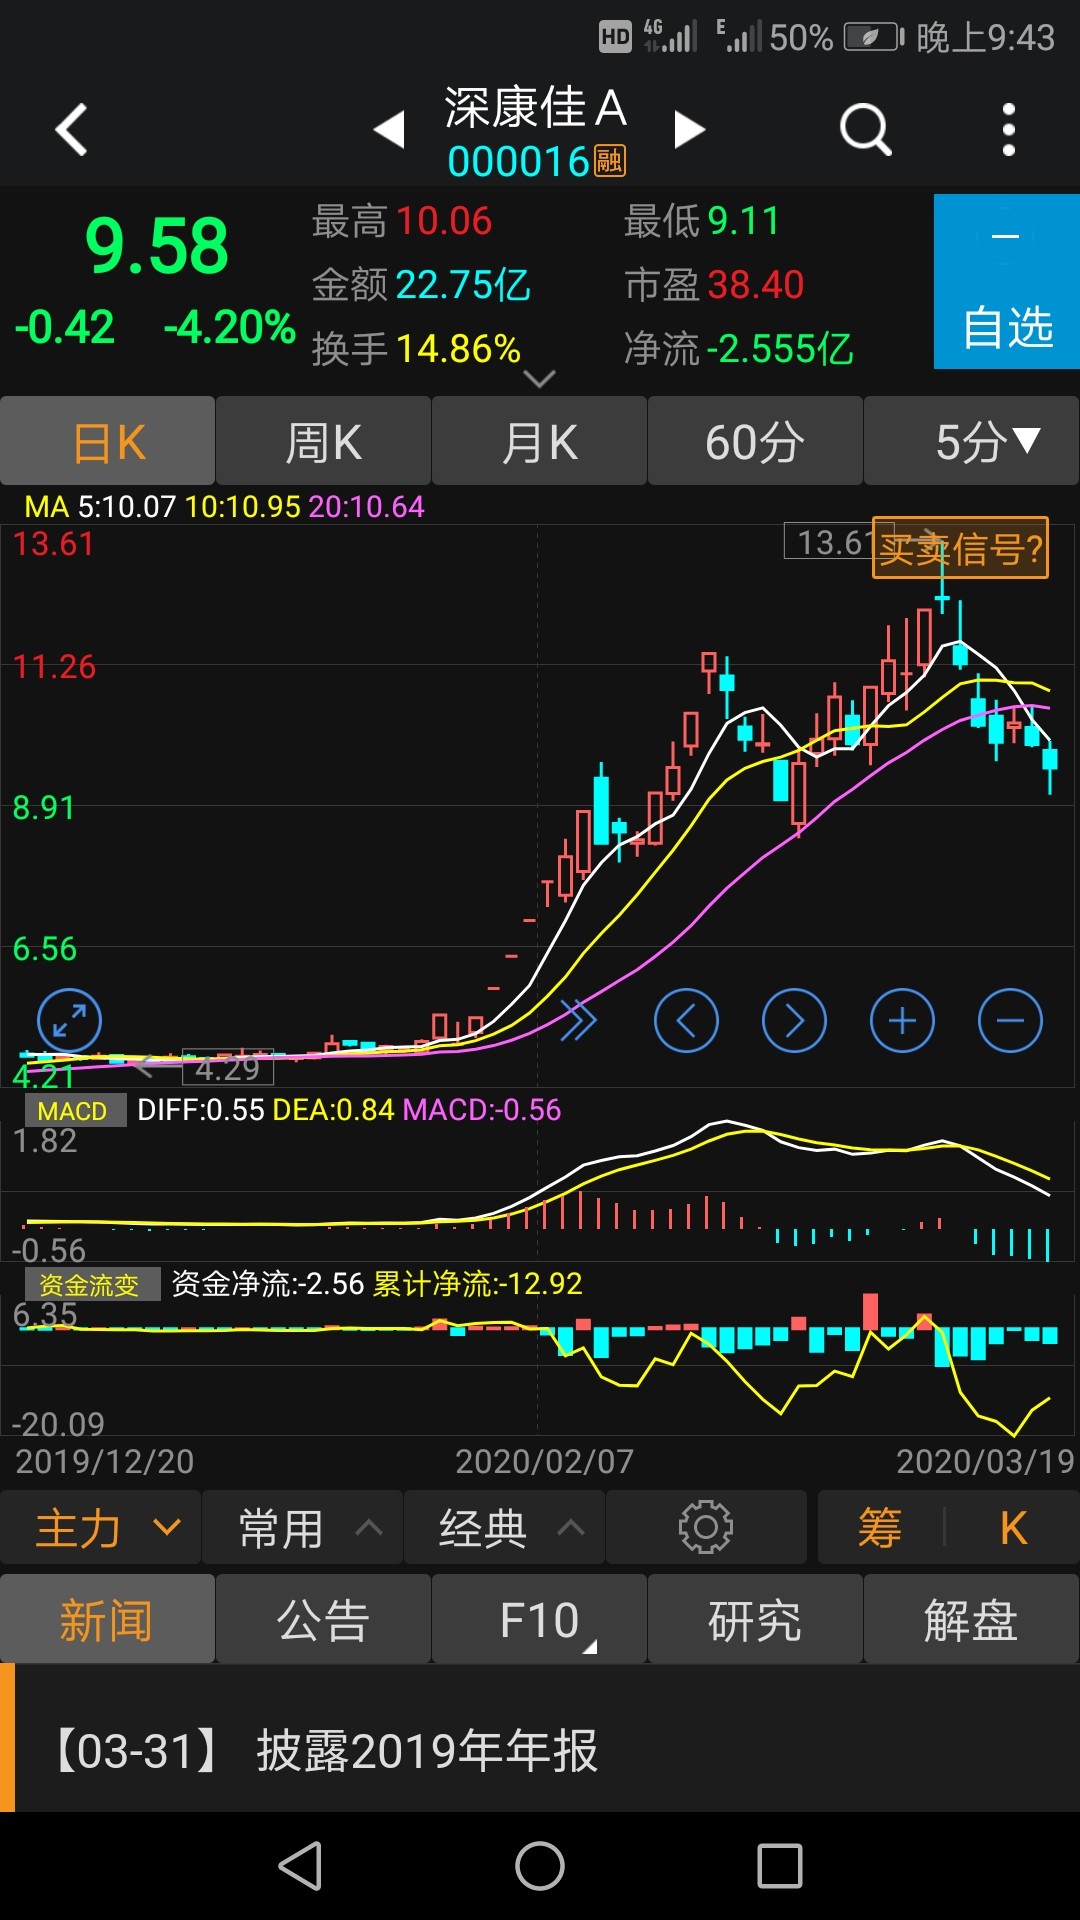The width and height of the screenshot is (1080, 1920).
Task: Tap the DIFF:0.55 MACD readout
Action: coord(200,1110)
